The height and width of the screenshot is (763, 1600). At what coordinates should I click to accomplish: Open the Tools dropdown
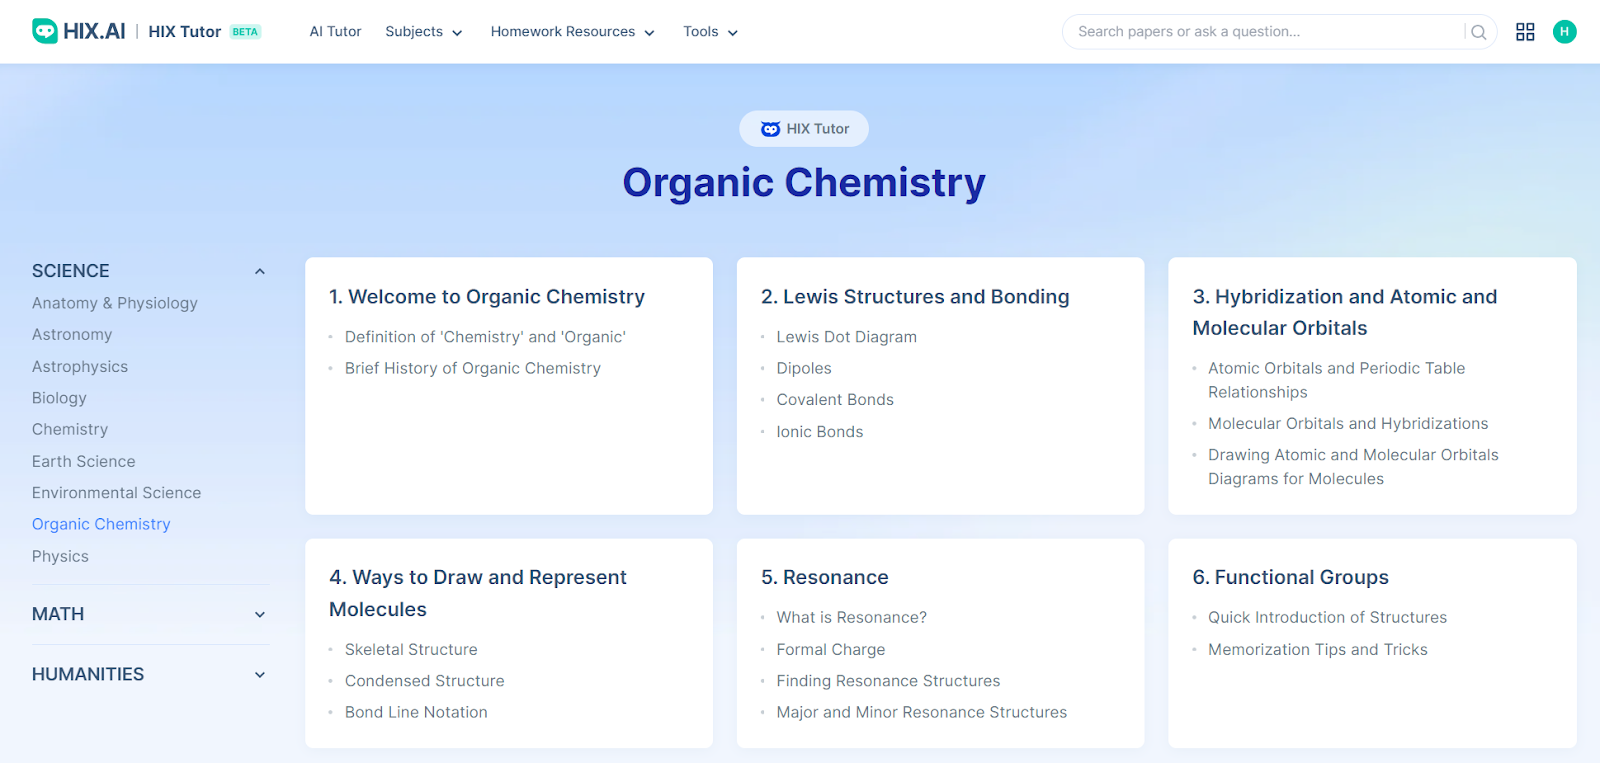711,32
